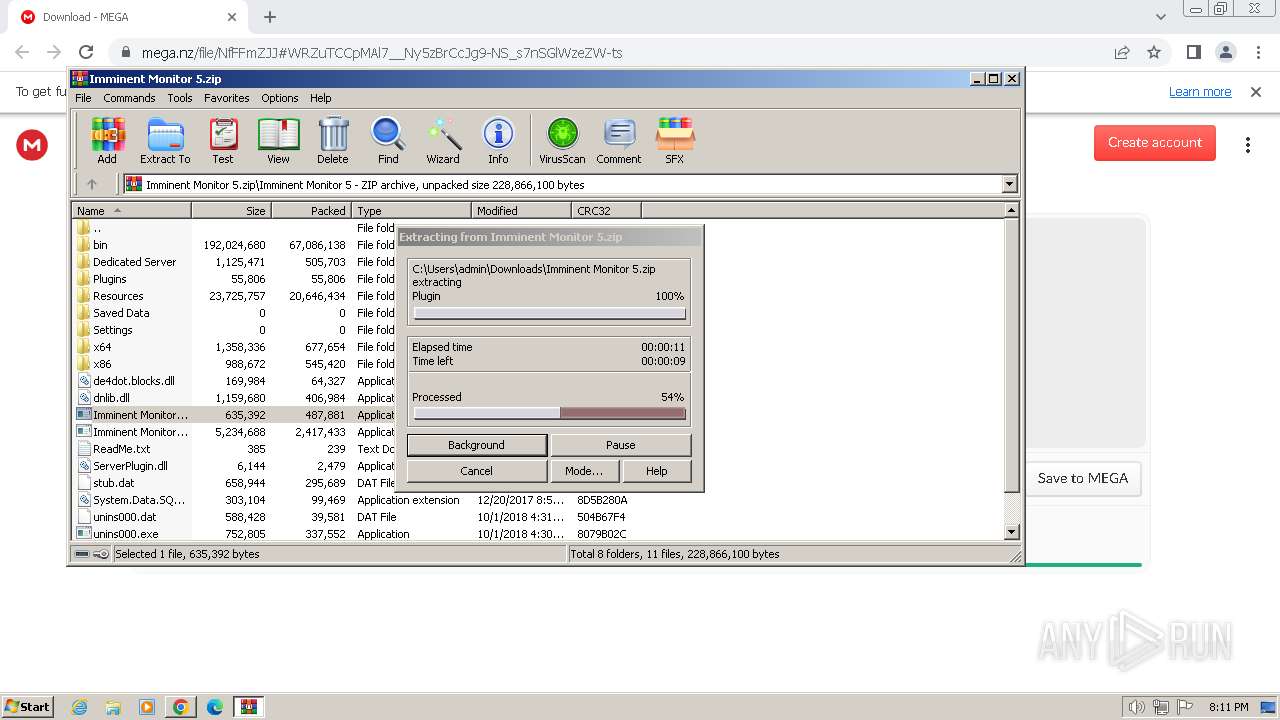Sort the list by Size column
Viewport: 1280px width, 720px height.
[x=231, y=210]
